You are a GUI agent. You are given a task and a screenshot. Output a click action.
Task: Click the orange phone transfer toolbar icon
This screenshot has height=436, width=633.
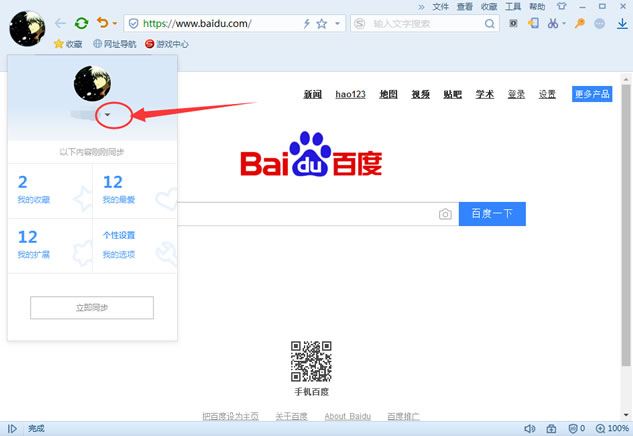click(x=534, y=23)
